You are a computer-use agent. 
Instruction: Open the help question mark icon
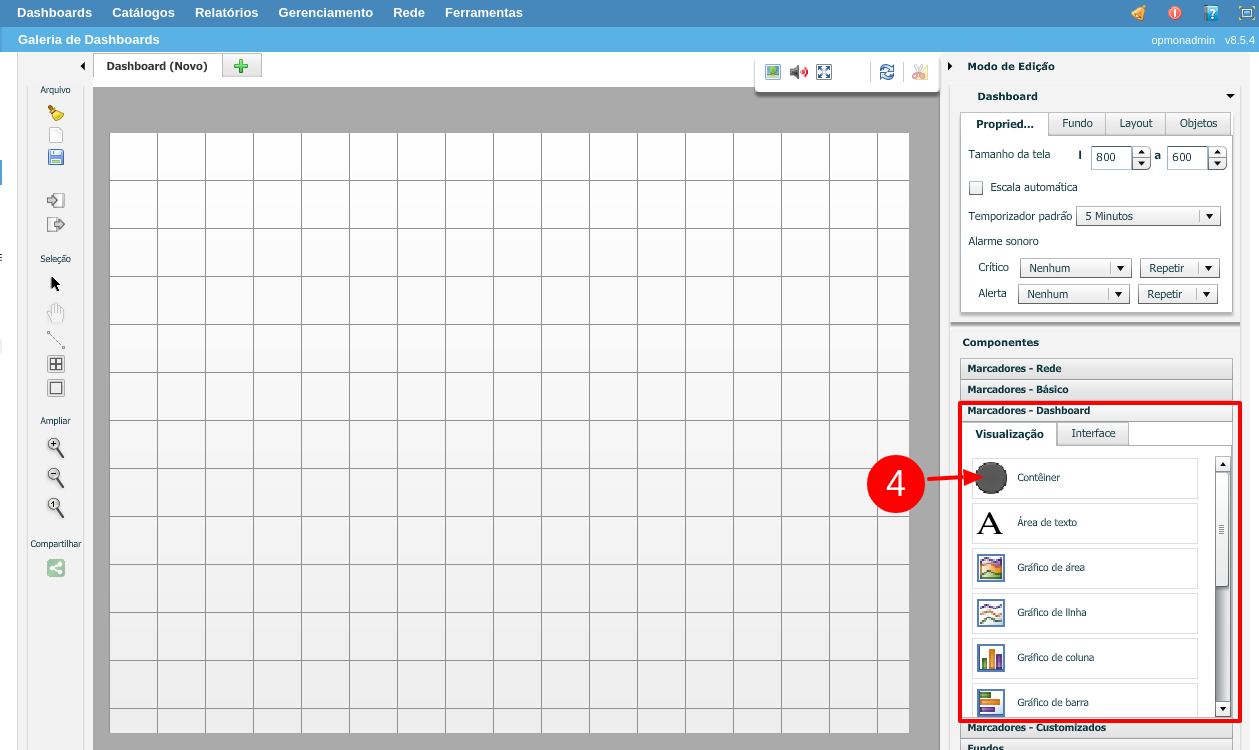[x=1211, y=13]
